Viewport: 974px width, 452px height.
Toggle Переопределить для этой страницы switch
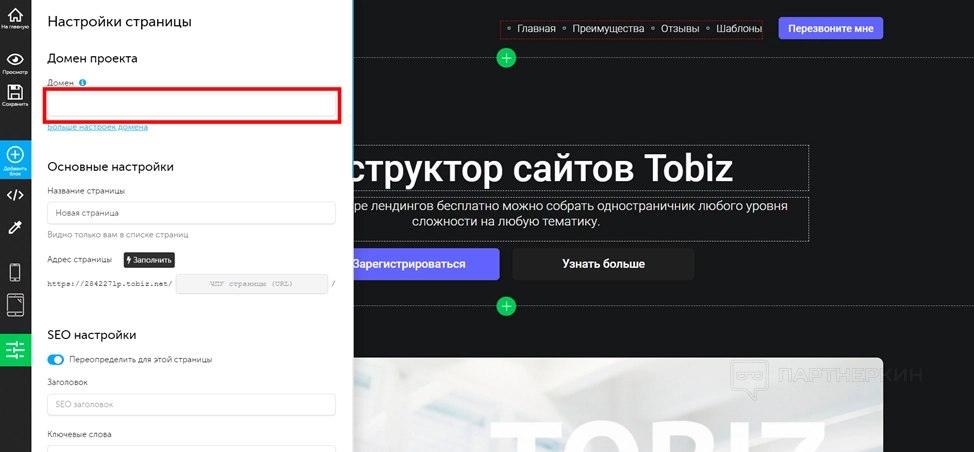pos(55,359)
